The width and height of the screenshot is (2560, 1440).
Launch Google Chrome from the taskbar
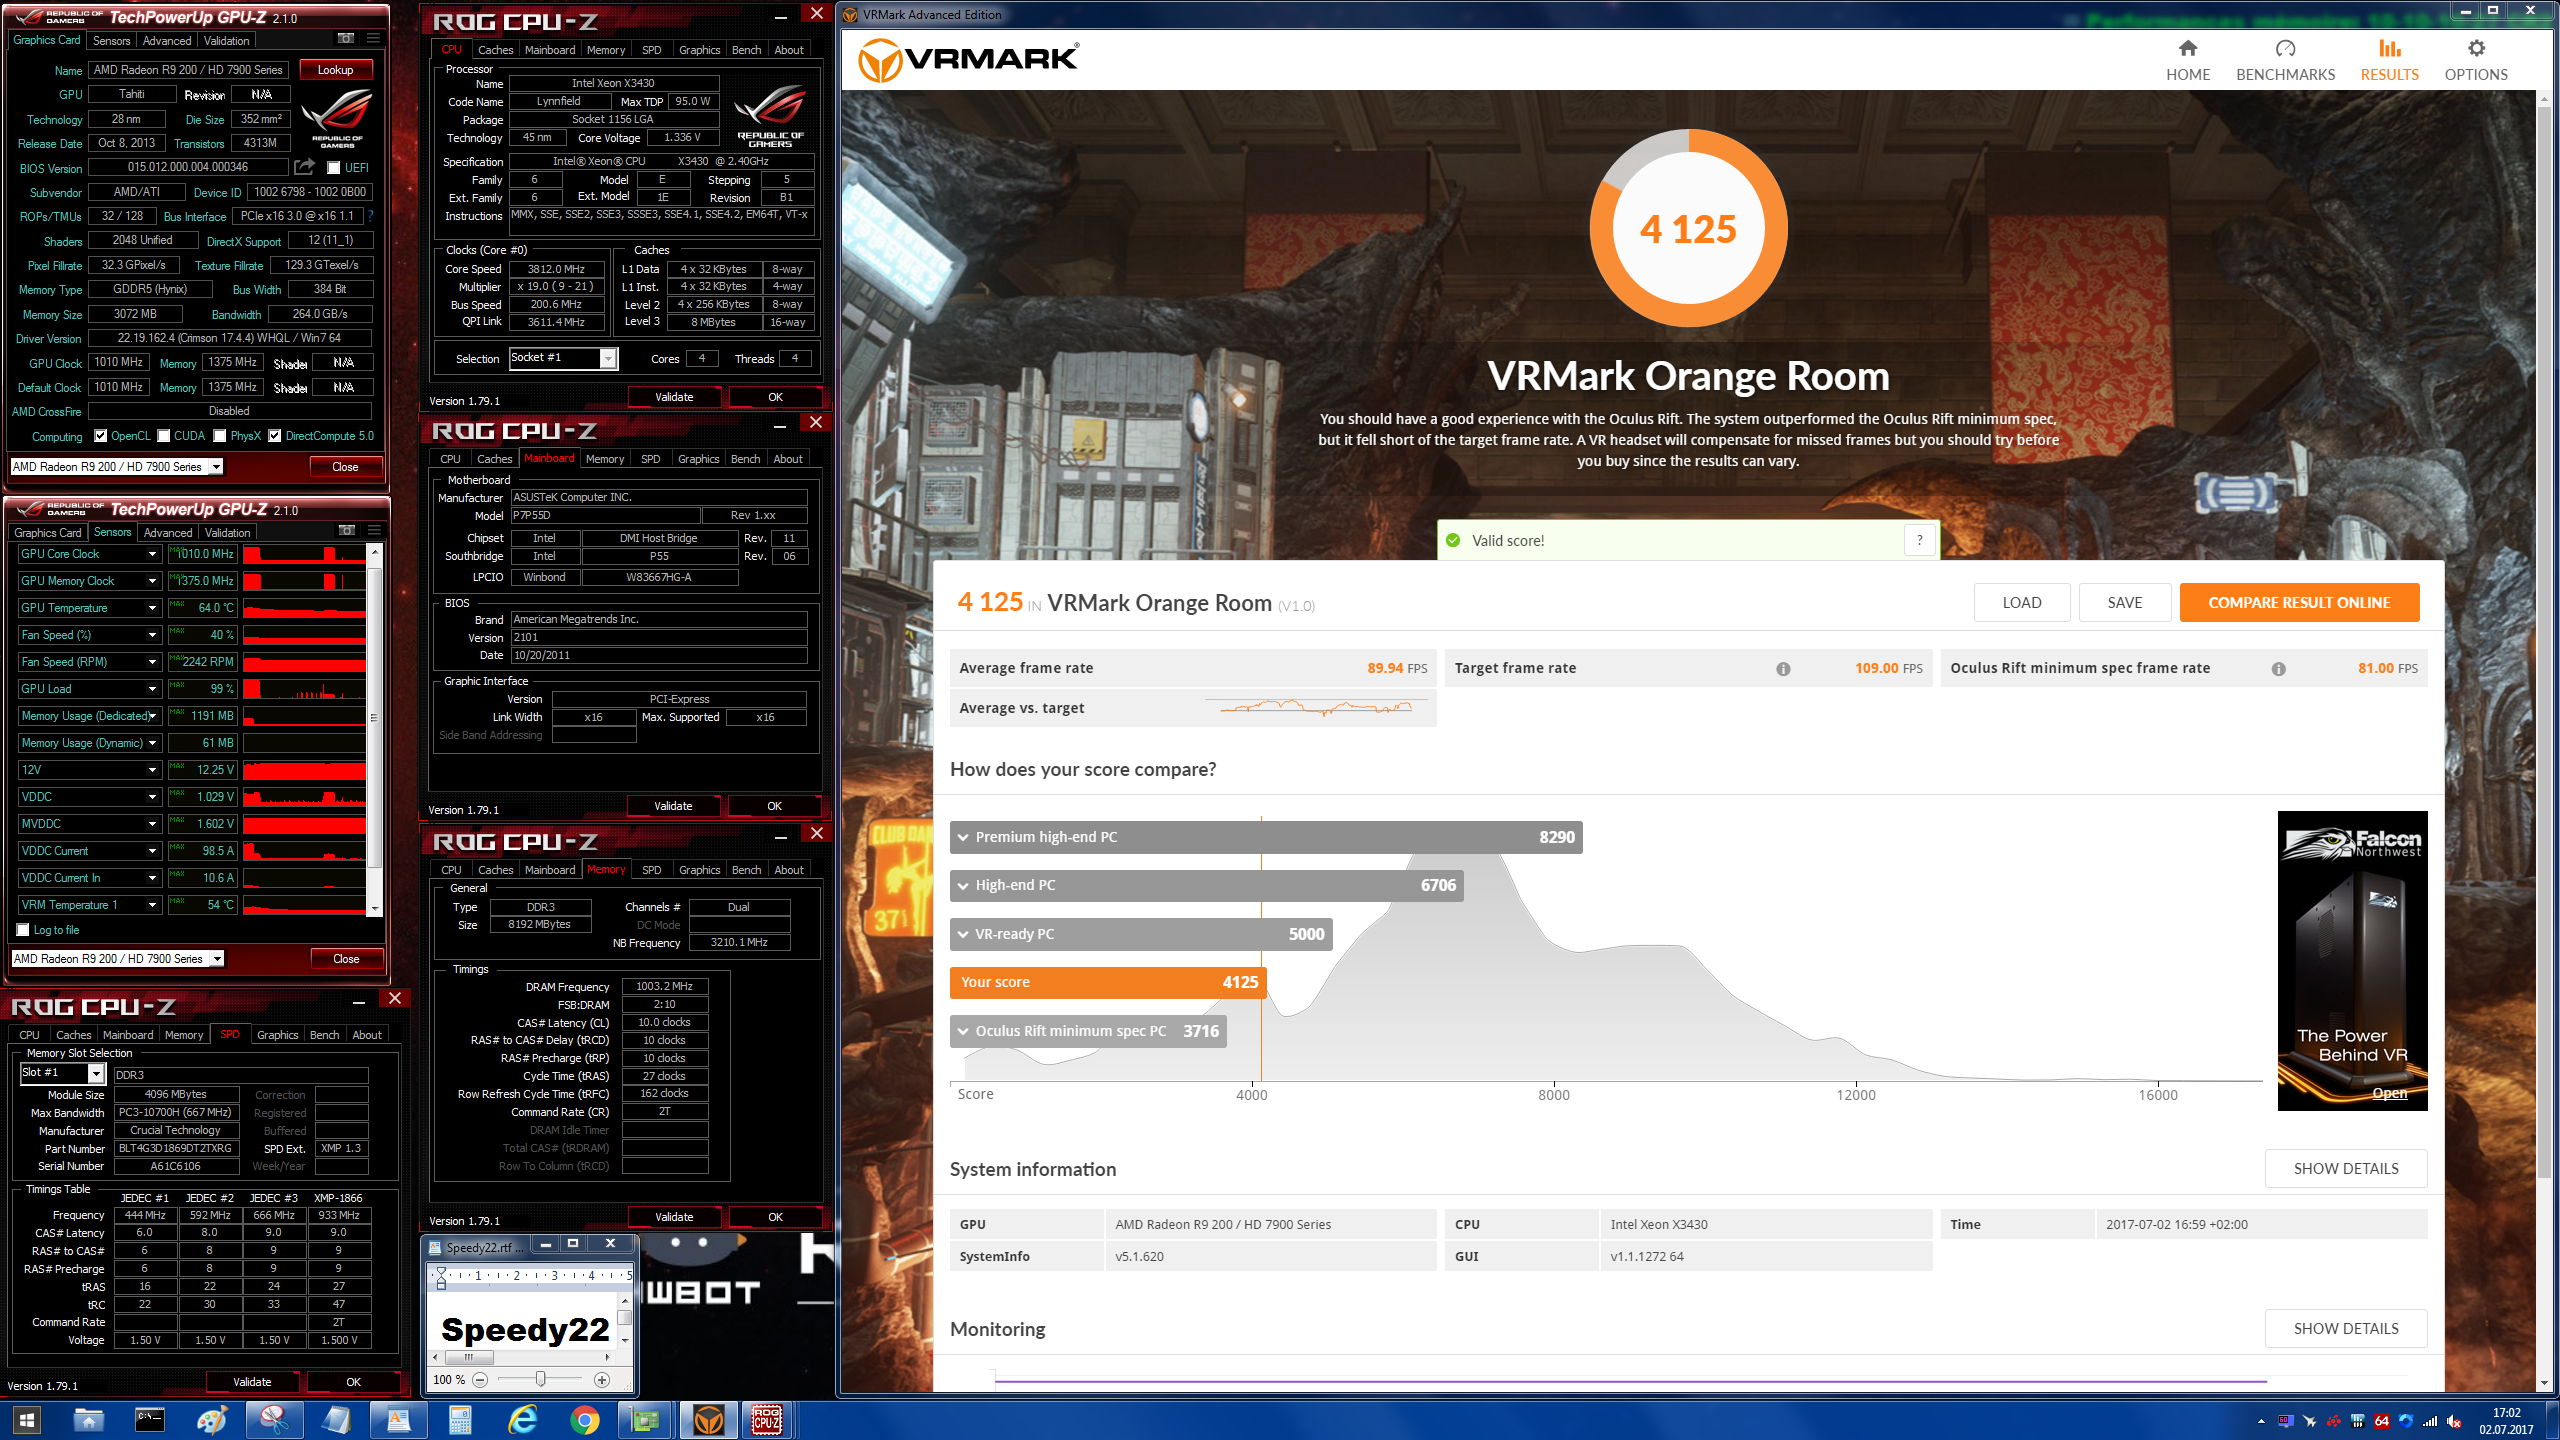point(584,1420)
